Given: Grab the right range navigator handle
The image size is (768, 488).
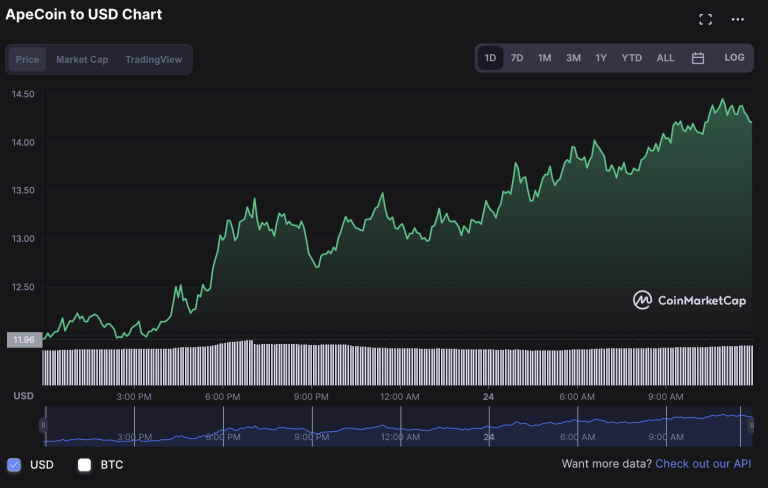Looking at the screenshot, I should pos(751,425).
